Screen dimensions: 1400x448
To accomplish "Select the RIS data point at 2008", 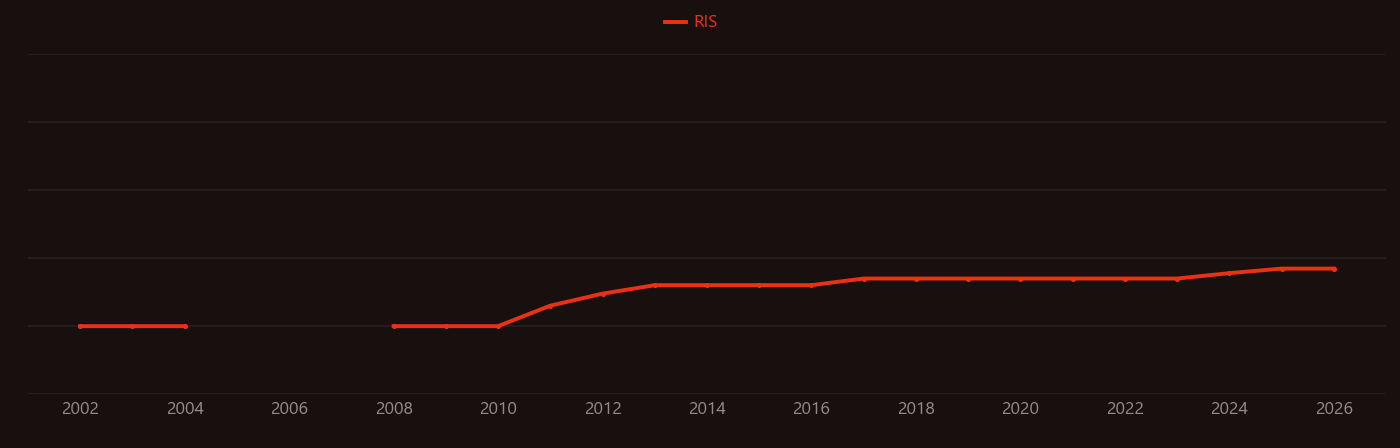I will [x=394, y=326].
